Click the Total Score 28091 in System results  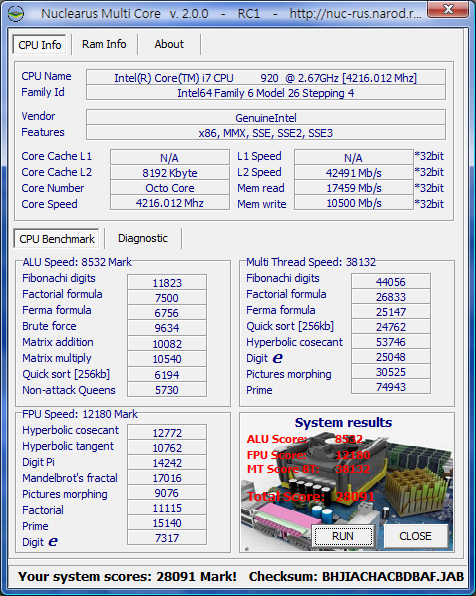355,496
